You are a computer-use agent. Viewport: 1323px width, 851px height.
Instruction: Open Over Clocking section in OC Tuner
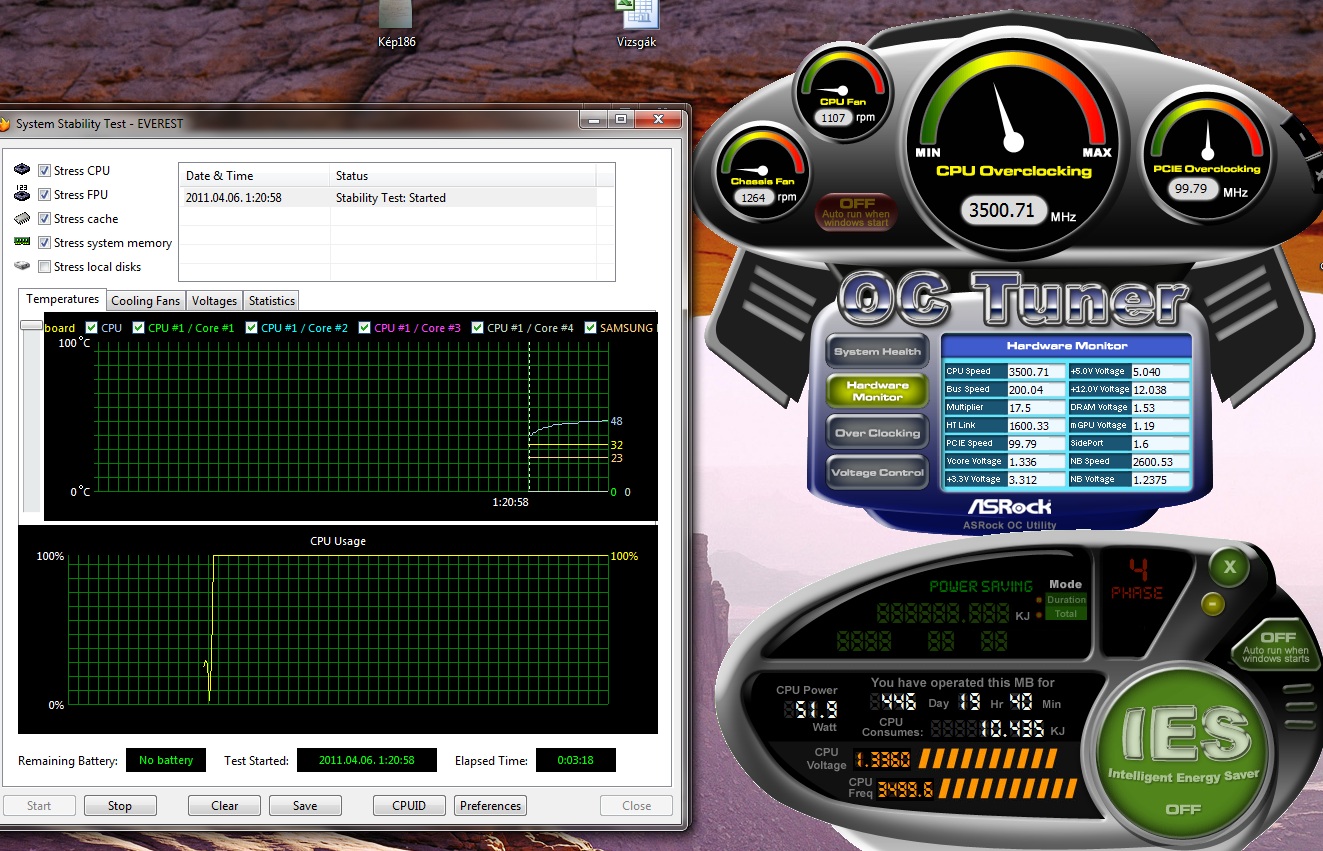pos(877,433)
